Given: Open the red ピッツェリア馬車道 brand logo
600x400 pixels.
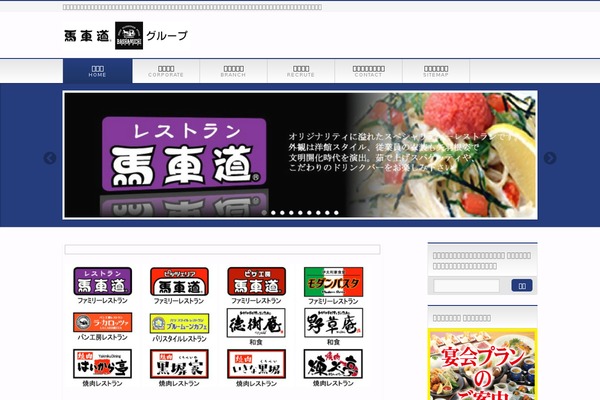Looking at the screenshot, I should (x=179, y=281).
